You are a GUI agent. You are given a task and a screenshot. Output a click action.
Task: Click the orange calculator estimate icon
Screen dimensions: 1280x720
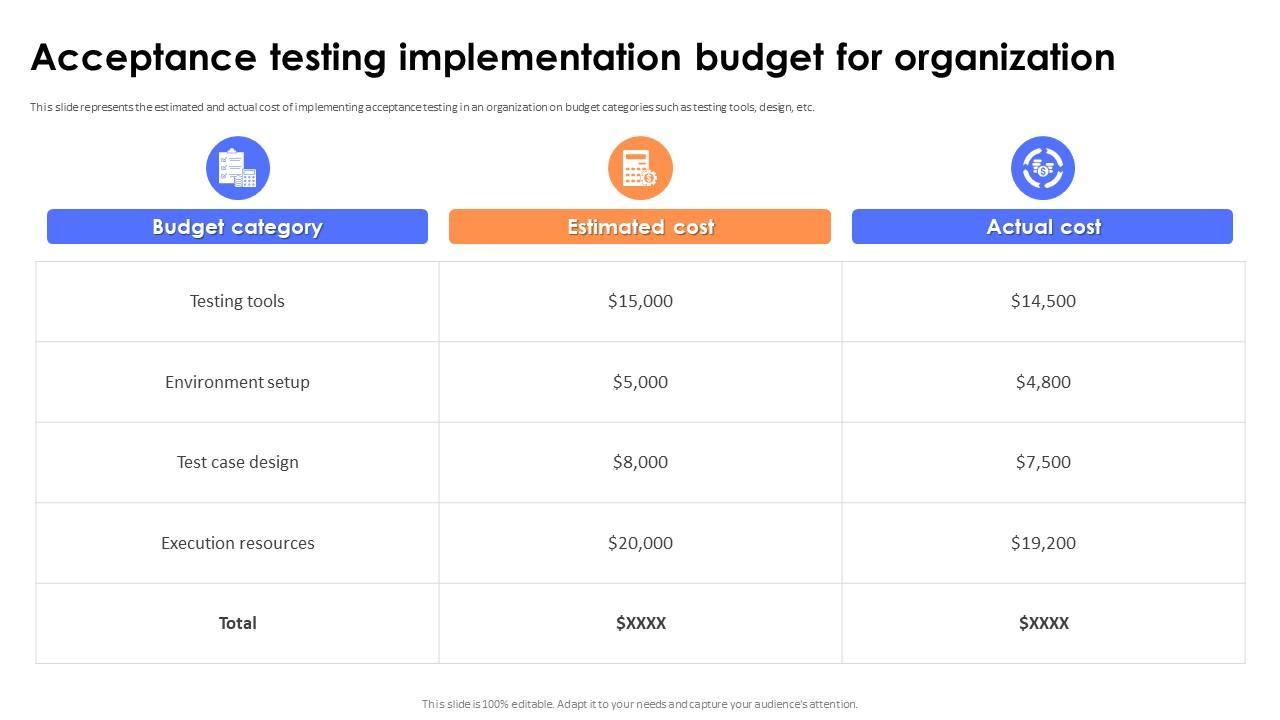(640, 168)
